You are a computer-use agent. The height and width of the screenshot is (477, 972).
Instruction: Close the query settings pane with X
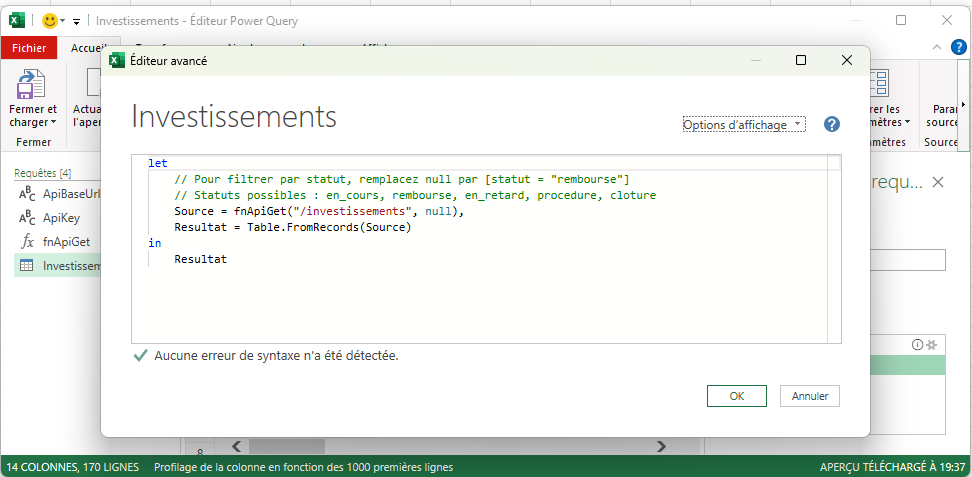pos(938,182)
